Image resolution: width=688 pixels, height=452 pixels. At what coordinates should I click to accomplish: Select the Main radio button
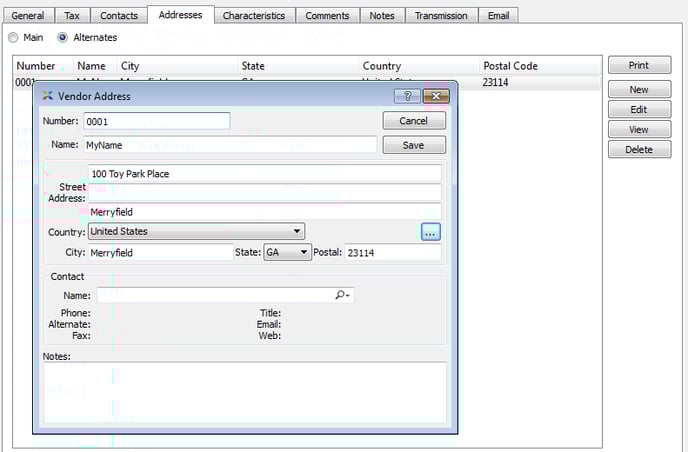point(13,38)
